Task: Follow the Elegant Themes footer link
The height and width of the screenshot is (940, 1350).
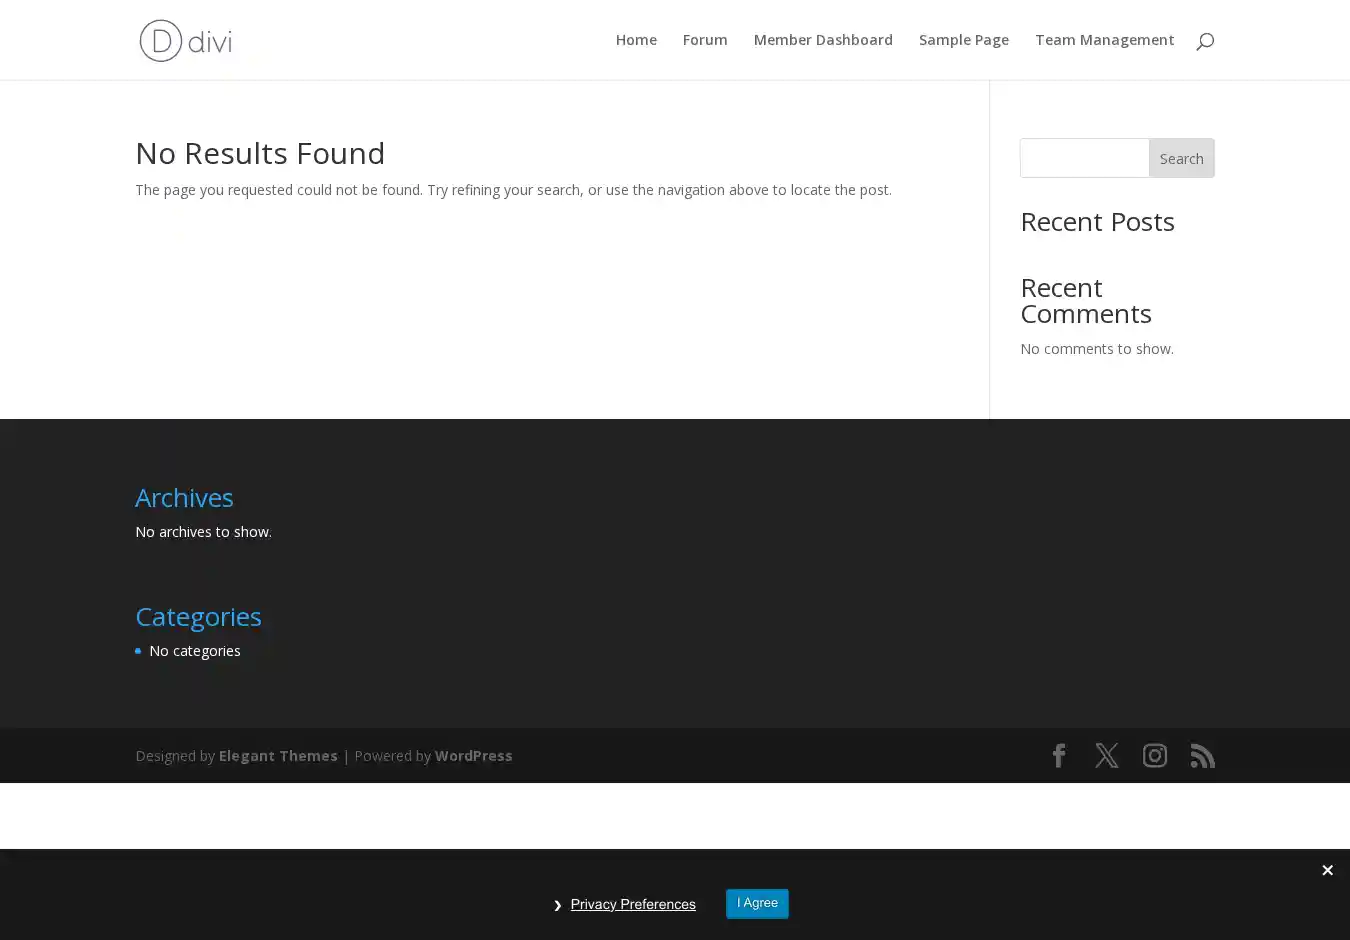Action: (278, 756)
